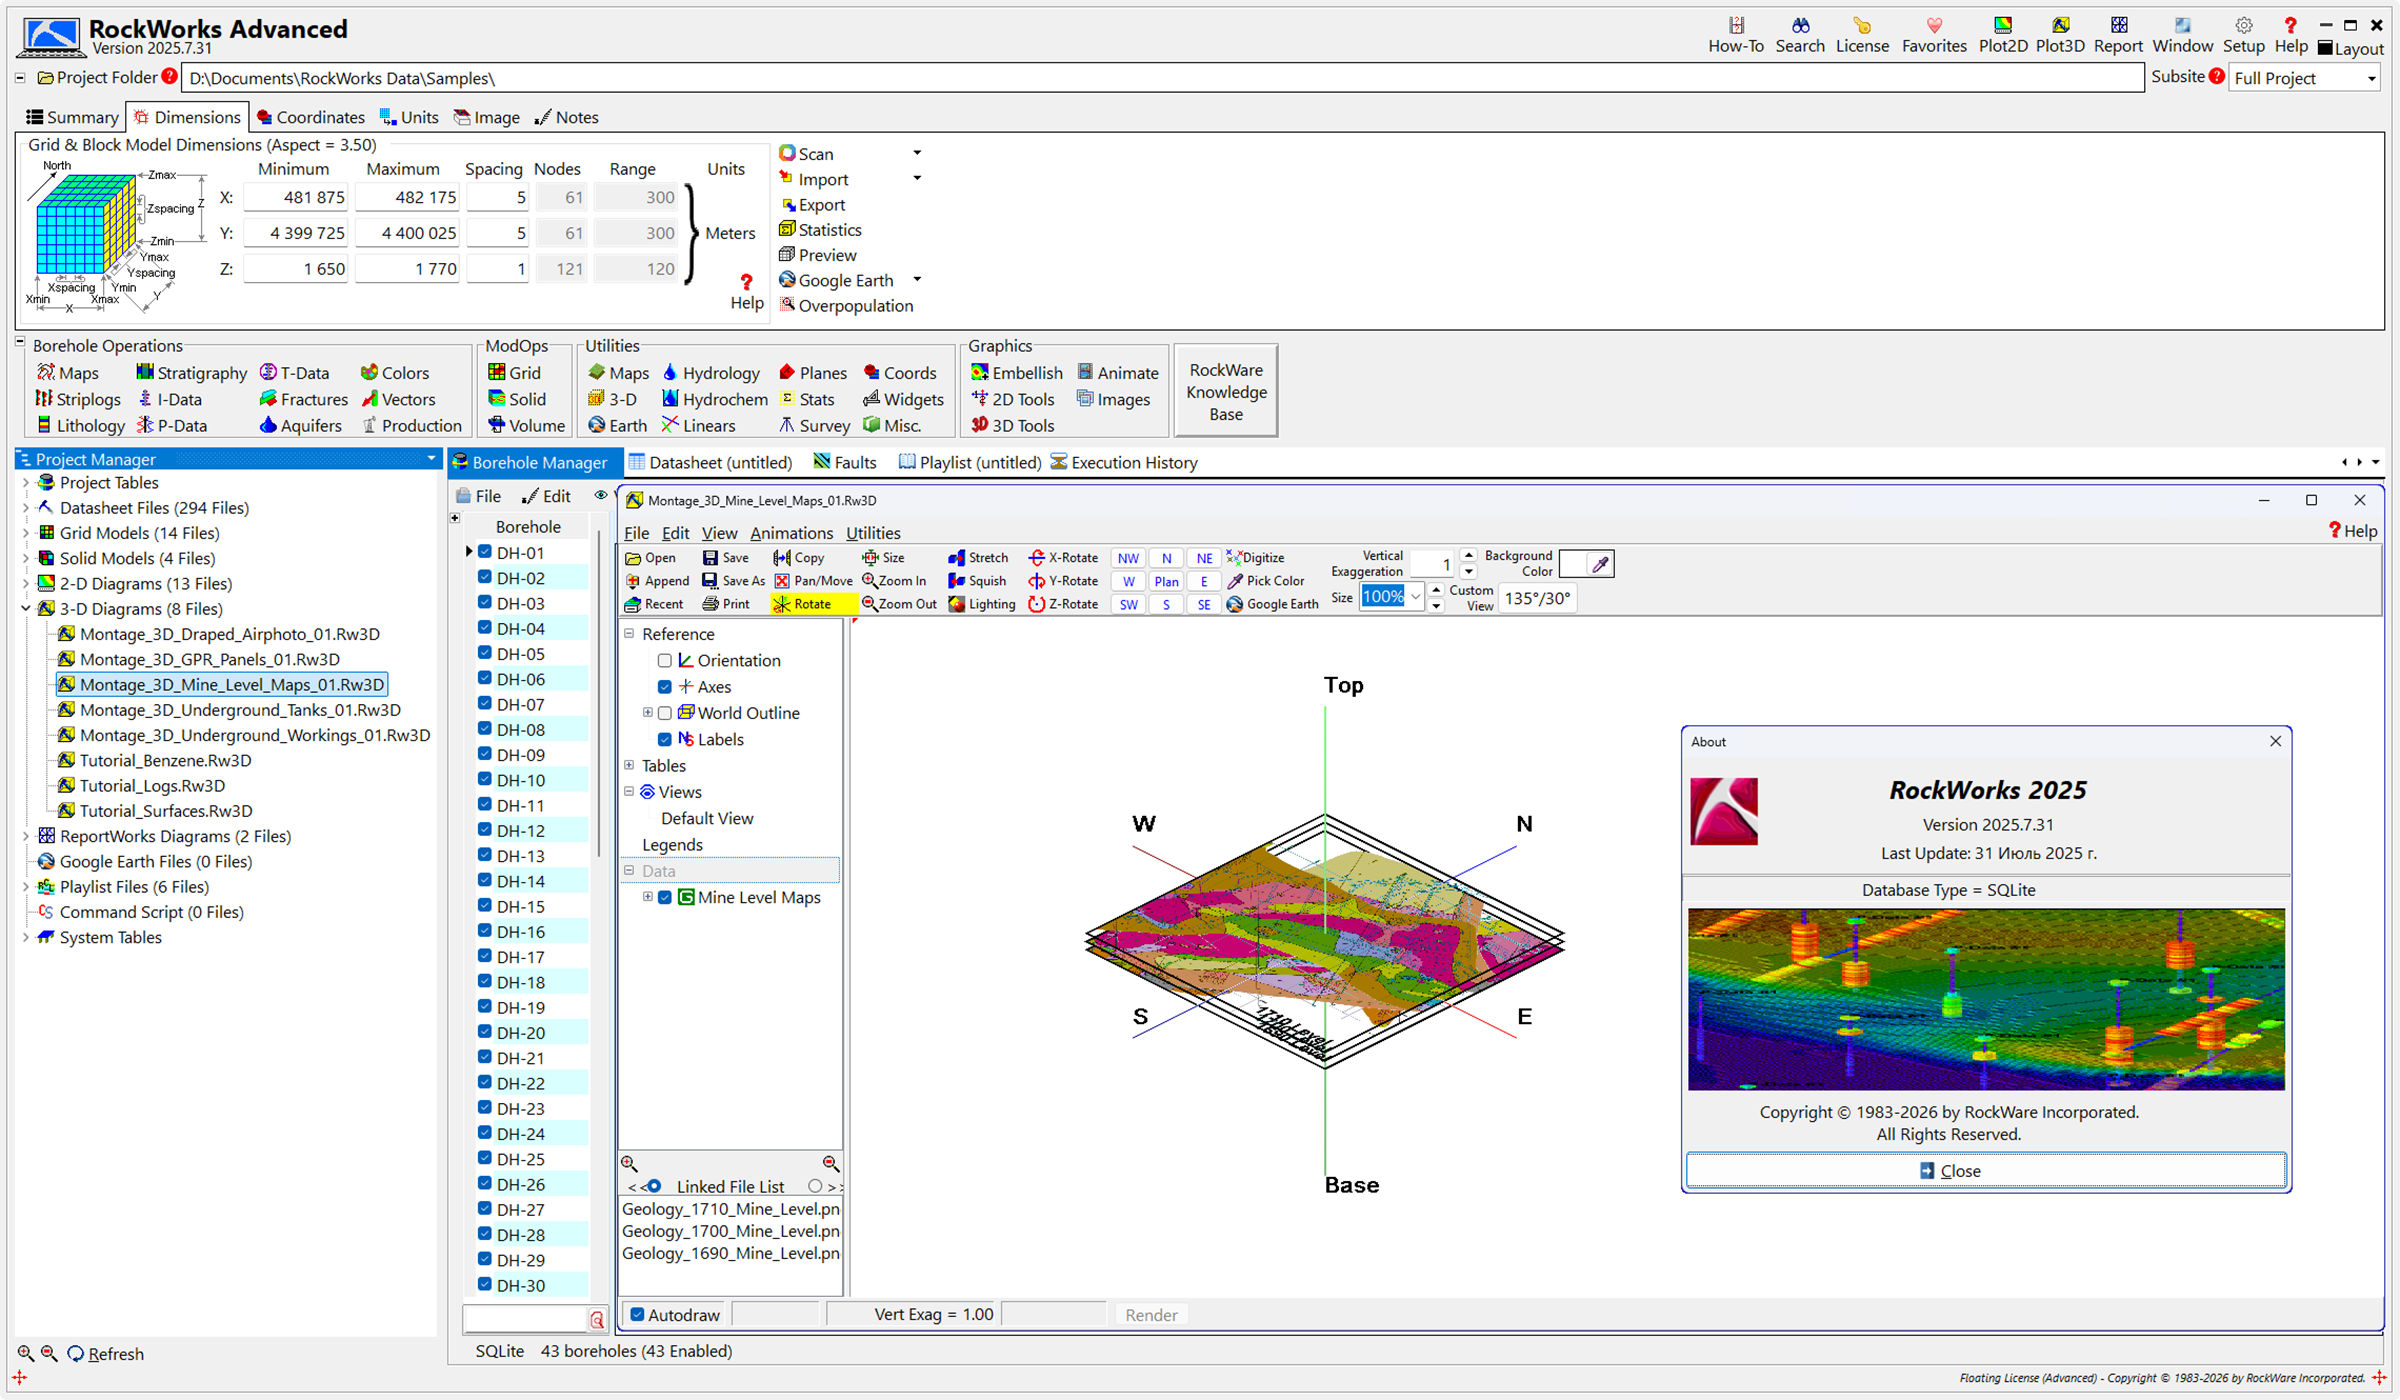Open Stratigraphy in Borehole Operations

190,373
